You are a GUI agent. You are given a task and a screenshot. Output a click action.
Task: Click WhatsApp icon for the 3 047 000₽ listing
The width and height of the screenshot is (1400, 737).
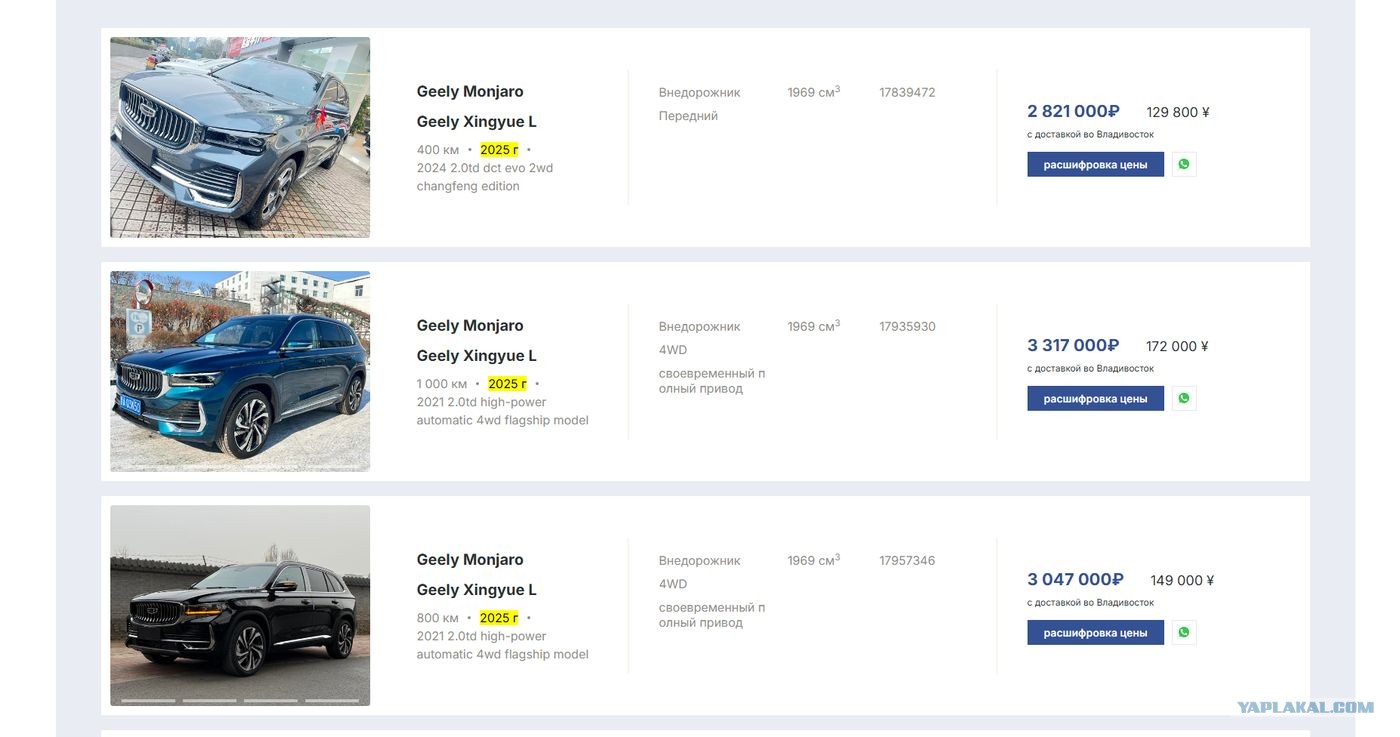1184,632
